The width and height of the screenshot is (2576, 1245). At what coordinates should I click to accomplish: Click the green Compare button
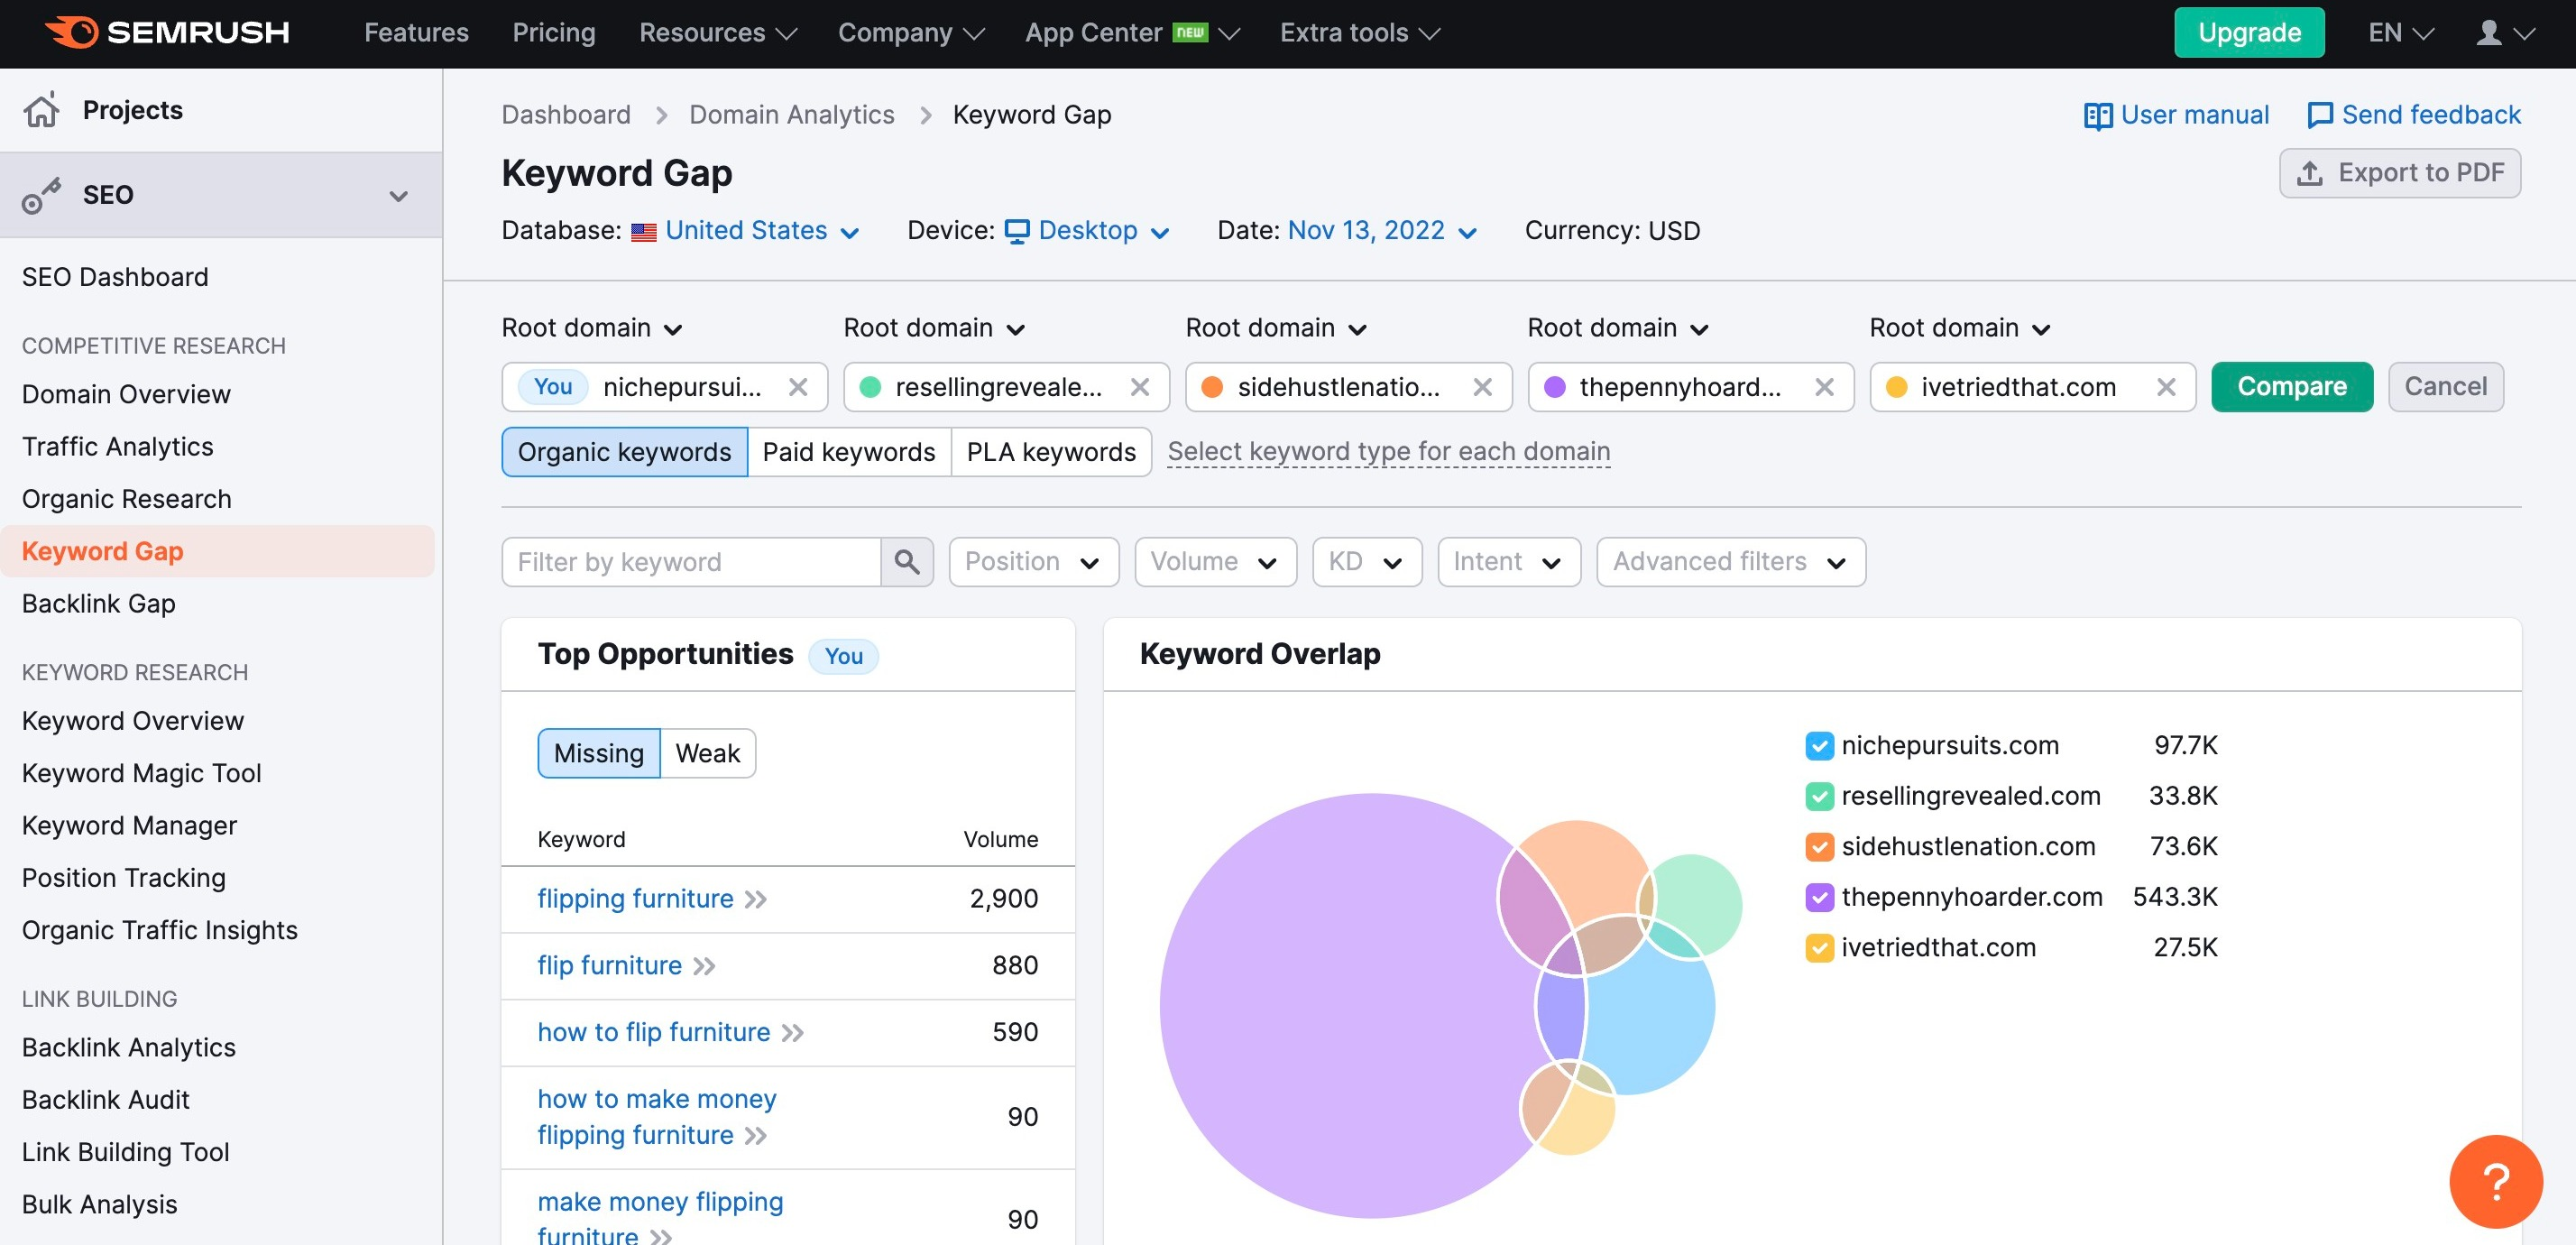click(2292, 387)
